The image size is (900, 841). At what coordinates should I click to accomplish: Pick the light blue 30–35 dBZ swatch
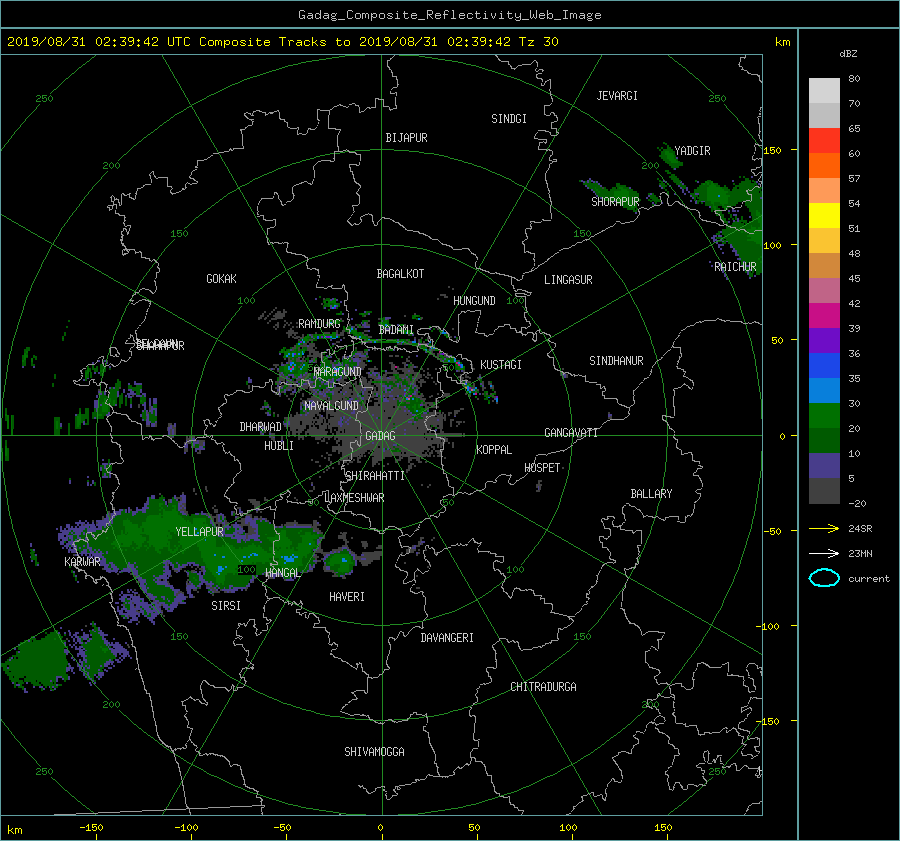[824, 390]
